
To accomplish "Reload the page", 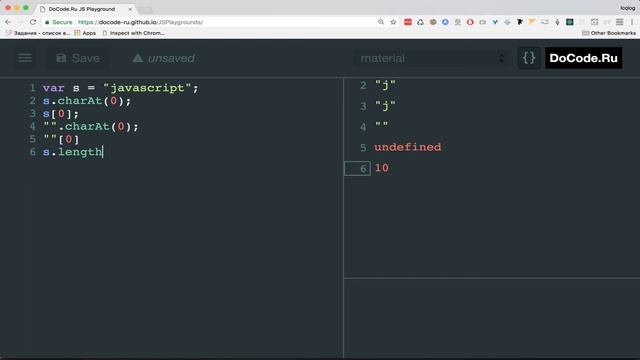I will [x=33, y=22].
